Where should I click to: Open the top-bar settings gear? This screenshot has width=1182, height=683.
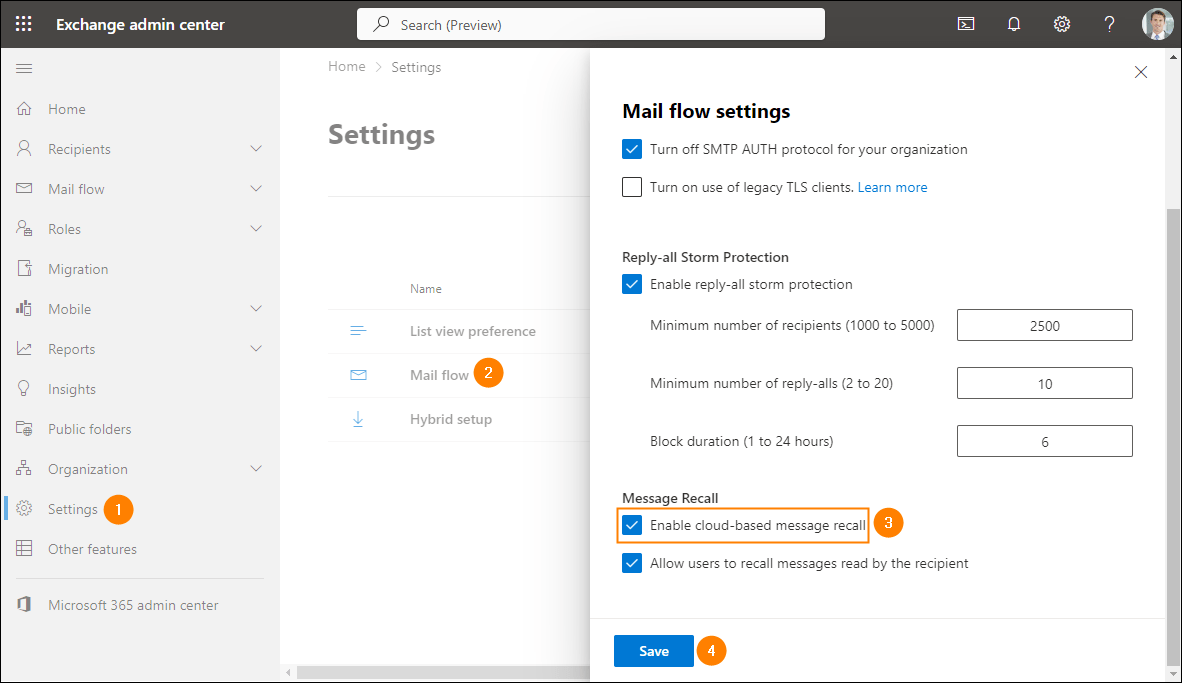click(x=1061, y=23)
